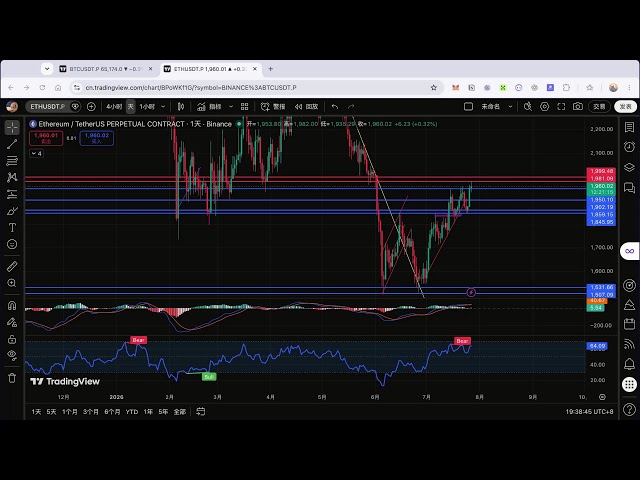Toggle magnet mode in left toolbar

coord(12,305)
